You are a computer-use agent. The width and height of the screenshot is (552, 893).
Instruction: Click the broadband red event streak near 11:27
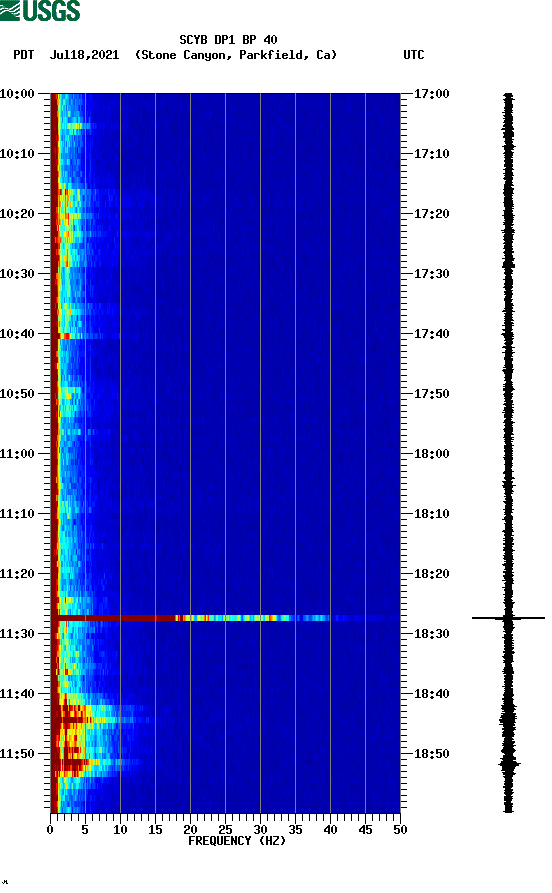(191, 618)
